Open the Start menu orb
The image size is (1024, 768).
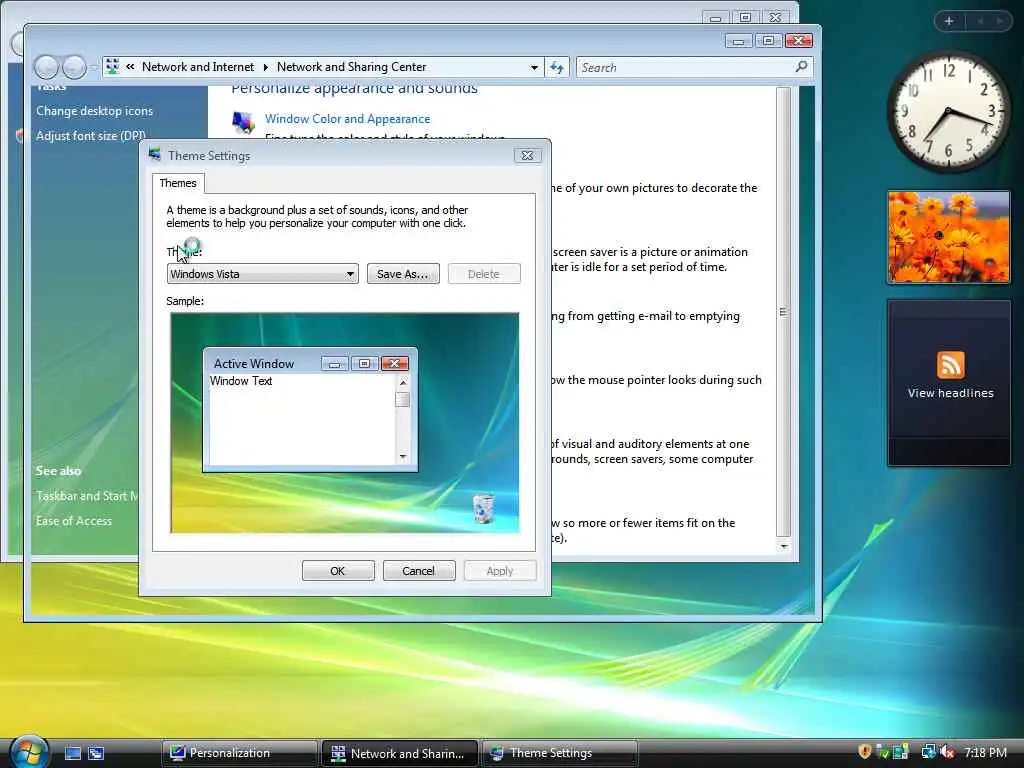[29, 751]
